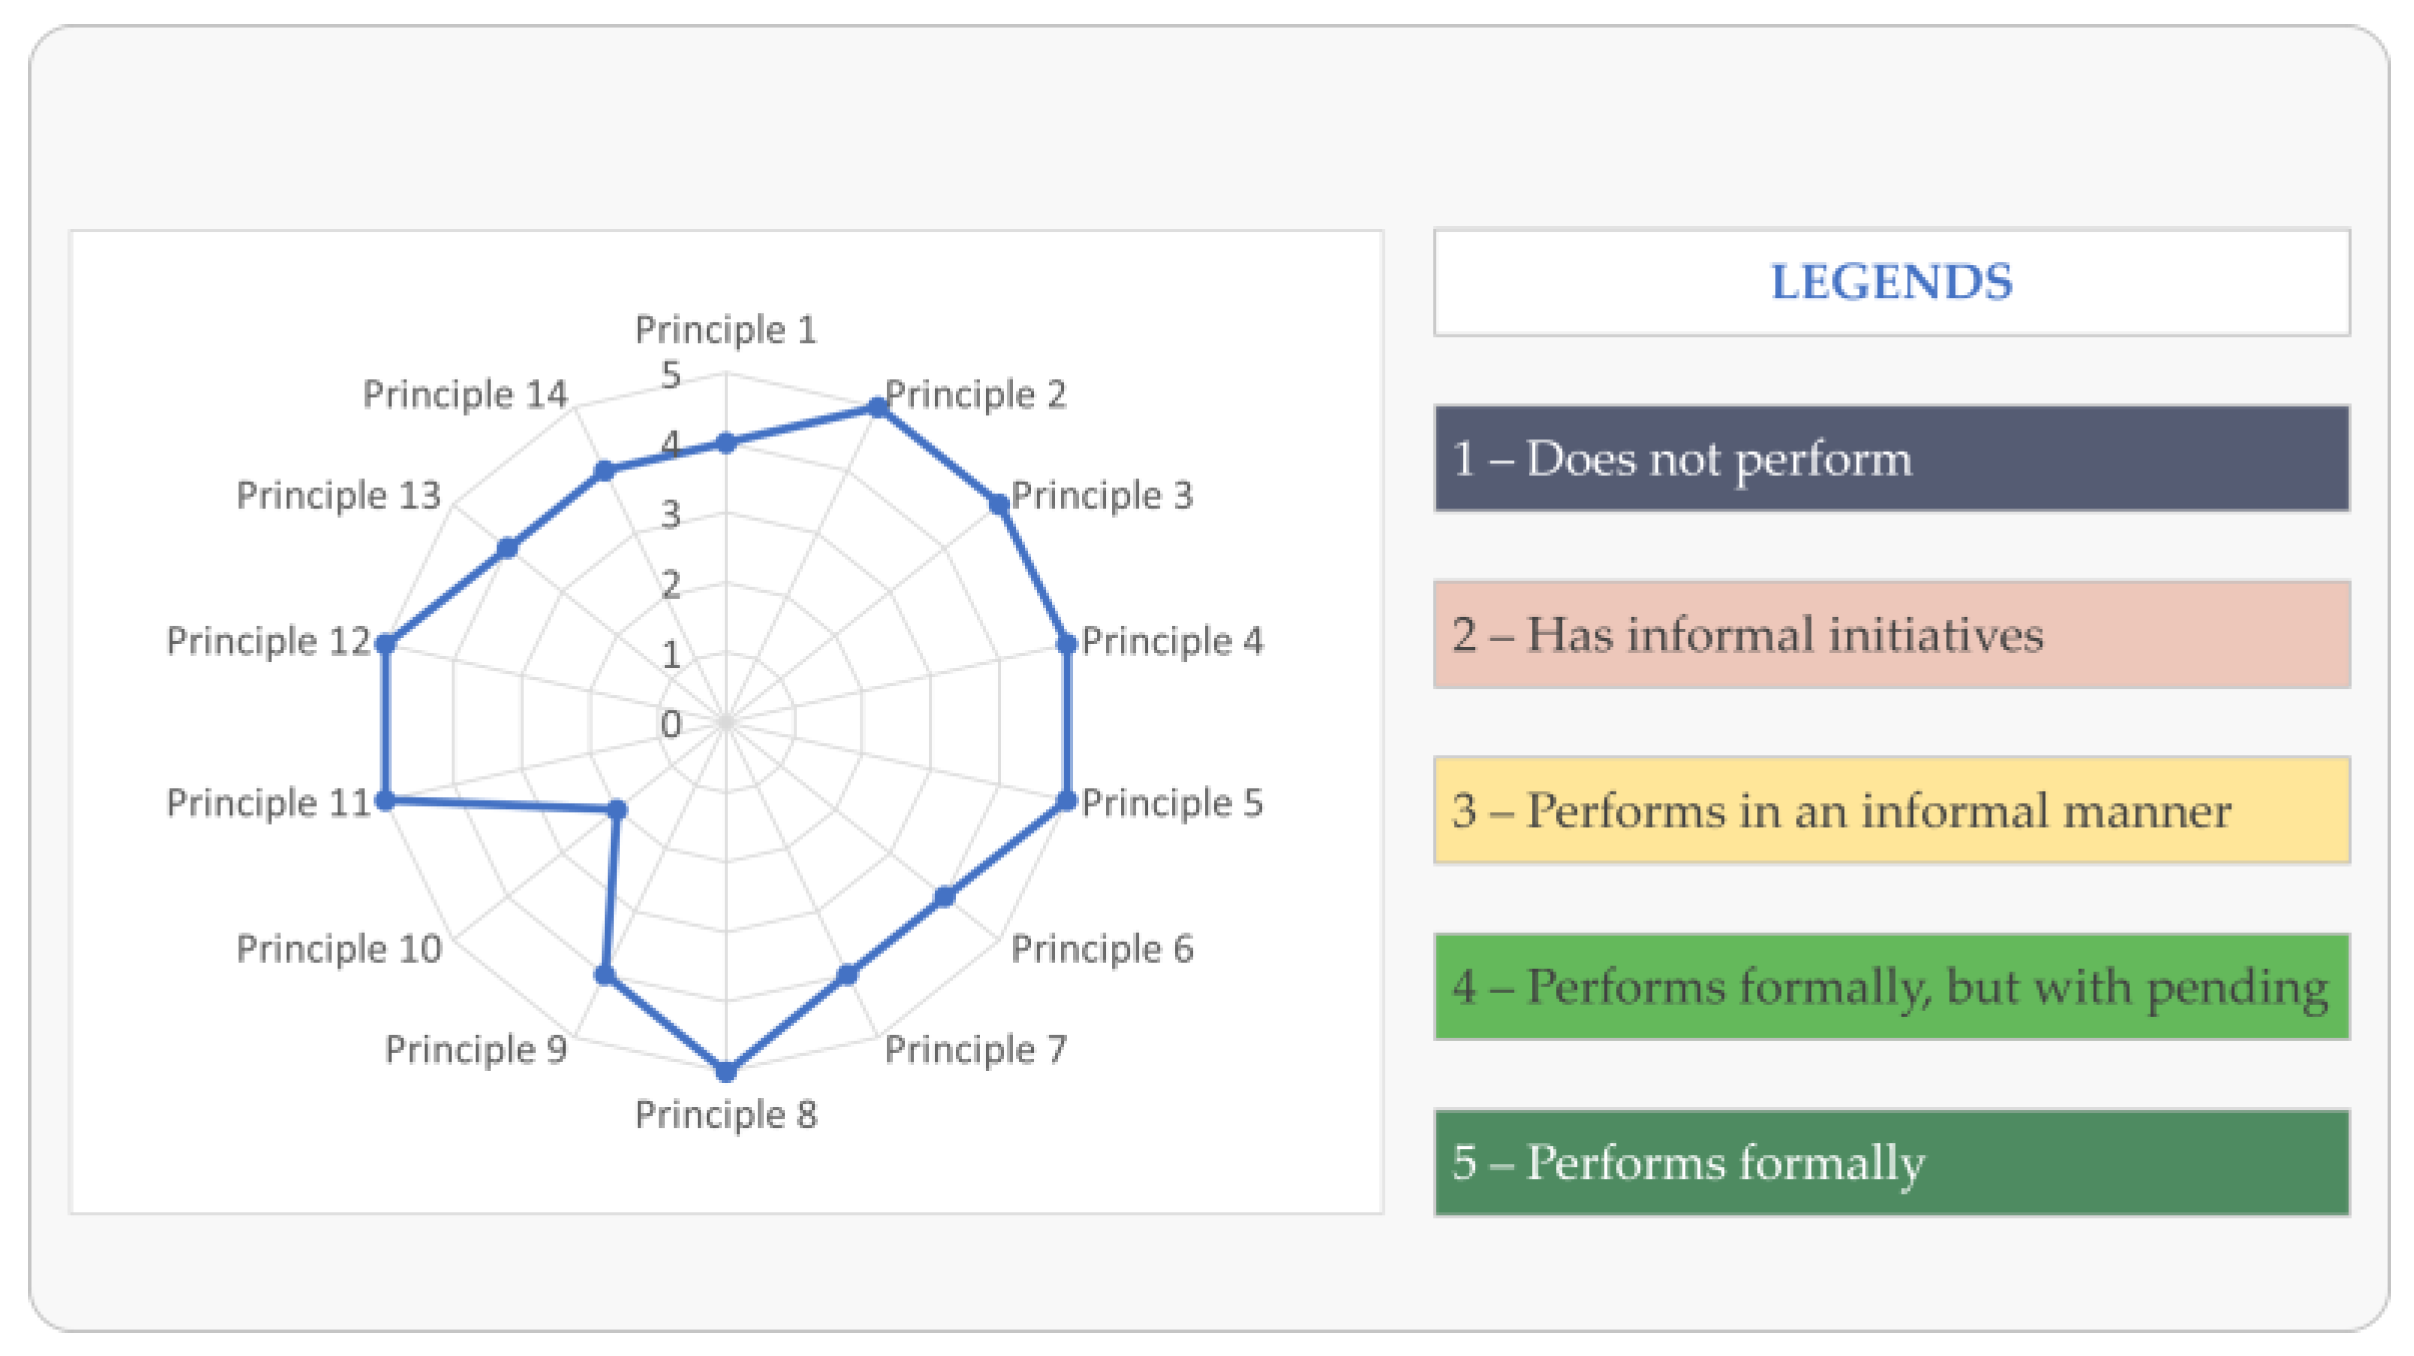Click the data point at Principle 2
2414x1356 pixels.
tap(877, 406)
